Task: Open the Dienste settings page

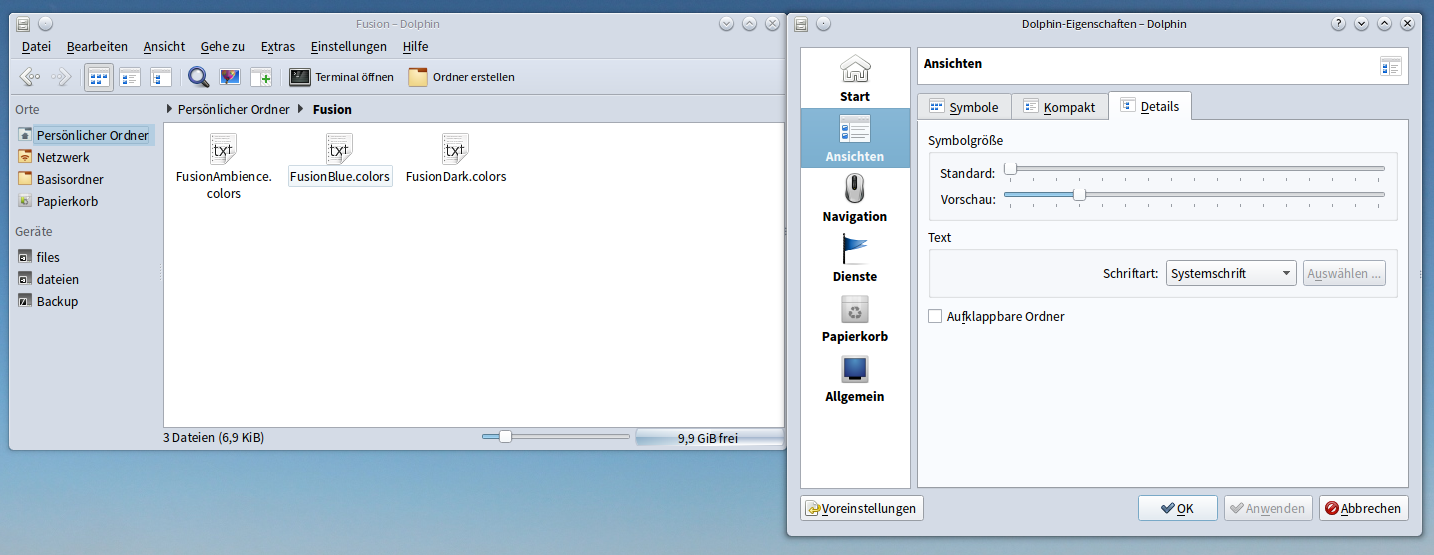Action: 855,258
